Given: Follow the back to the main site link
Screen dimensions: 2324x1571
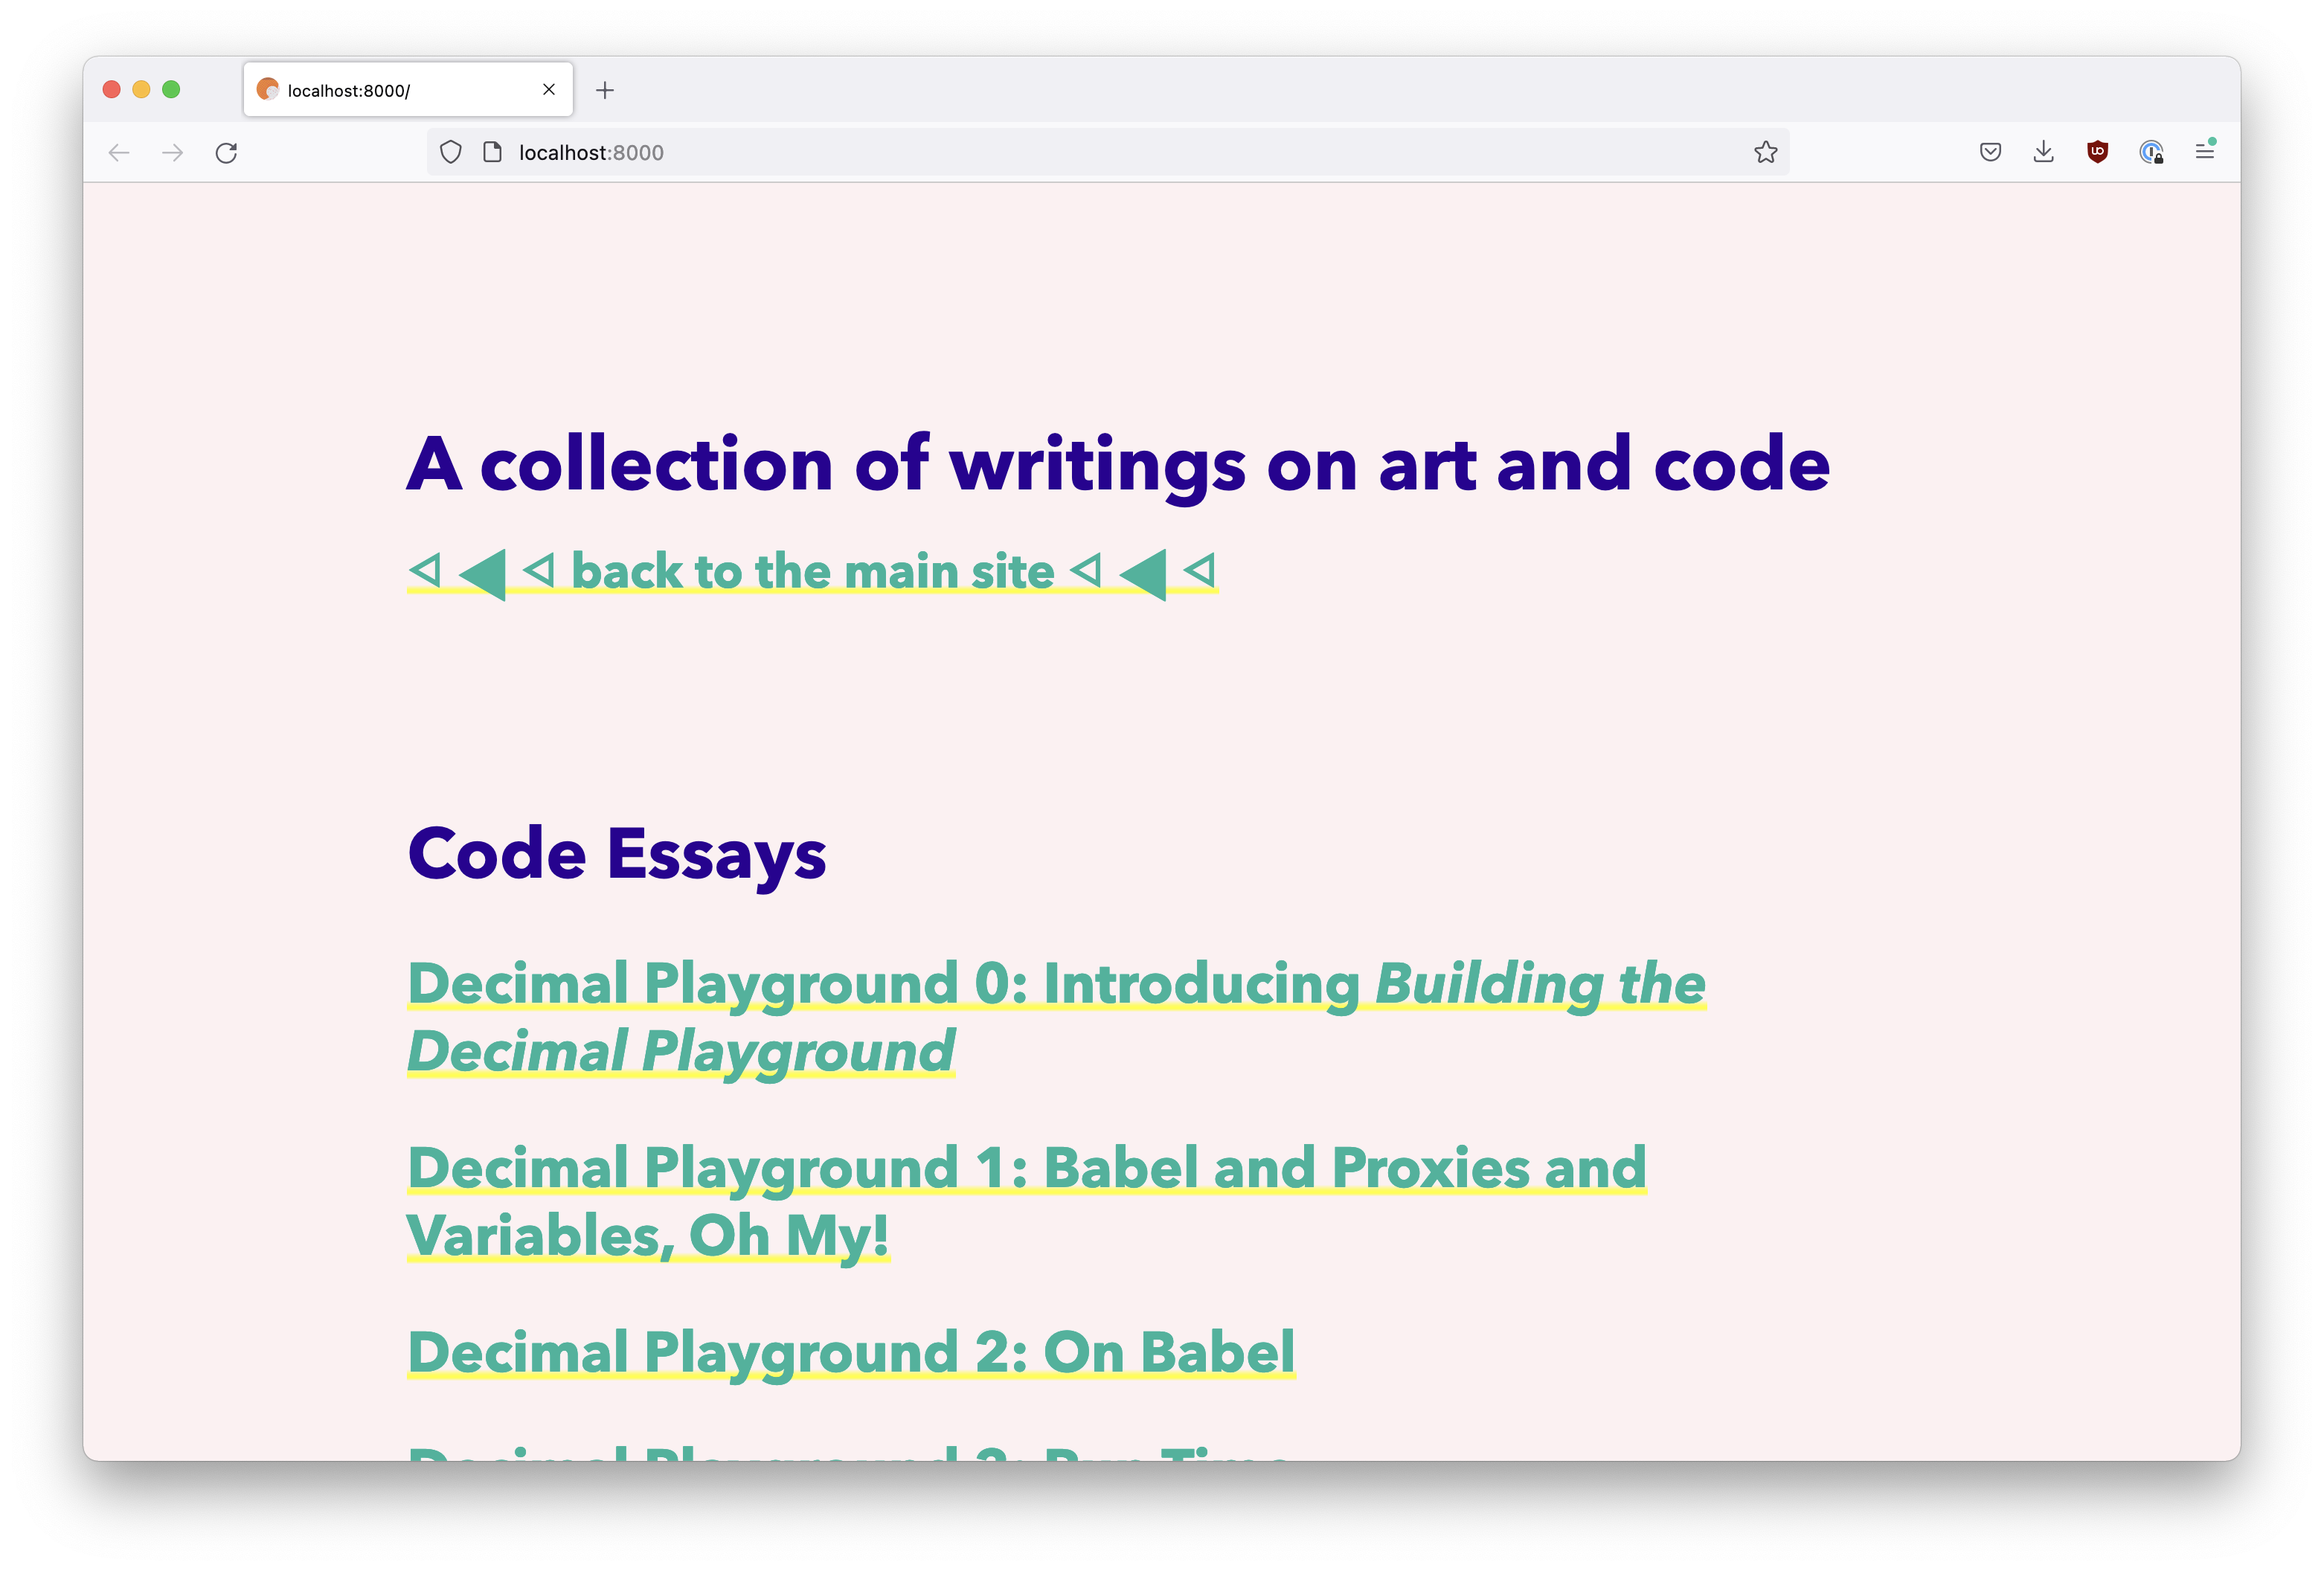Looking at the screenshot, I should pos(812,572).
